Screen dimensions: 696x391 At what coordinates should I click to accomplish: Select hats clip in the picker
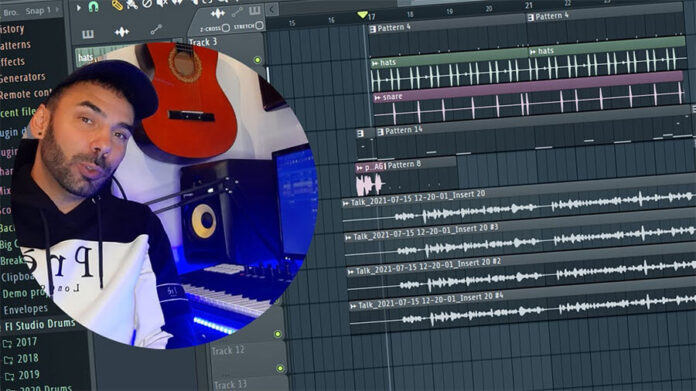point(86,57)
